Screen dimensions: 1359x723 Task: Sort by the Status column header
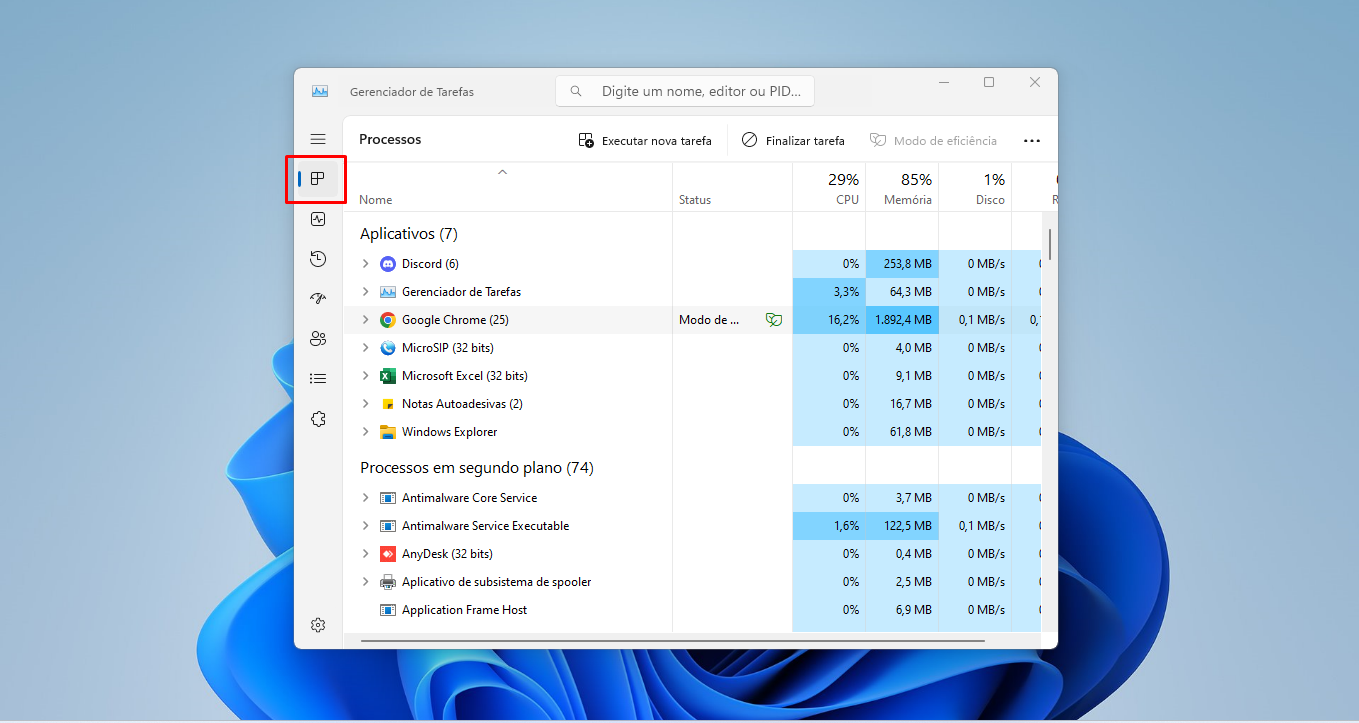coord(732,187)
